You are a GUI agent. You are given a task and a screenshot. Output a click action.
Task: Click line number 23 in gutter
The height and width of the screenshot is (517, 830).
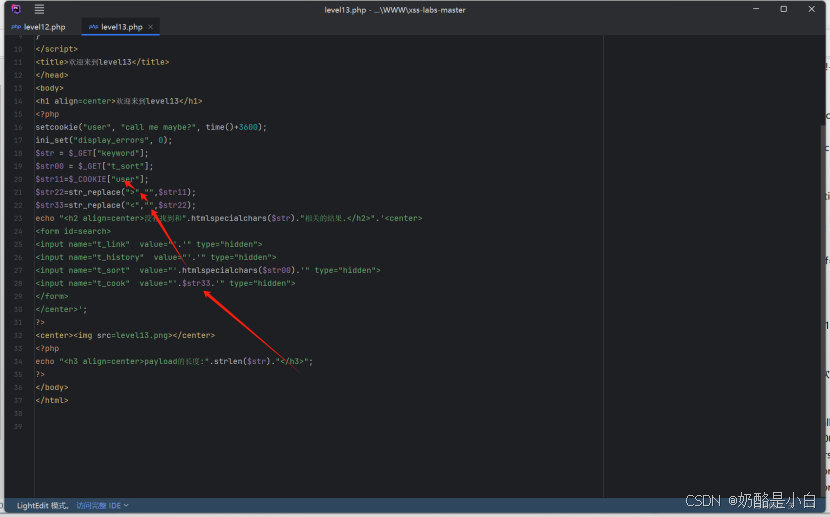[18, 219]
